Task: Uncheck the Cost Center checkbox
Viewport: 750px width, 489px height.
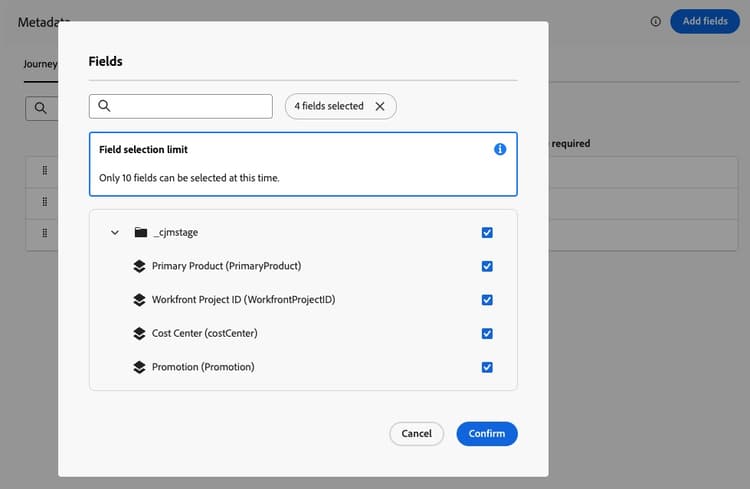Action: click(x=487, y=333)
